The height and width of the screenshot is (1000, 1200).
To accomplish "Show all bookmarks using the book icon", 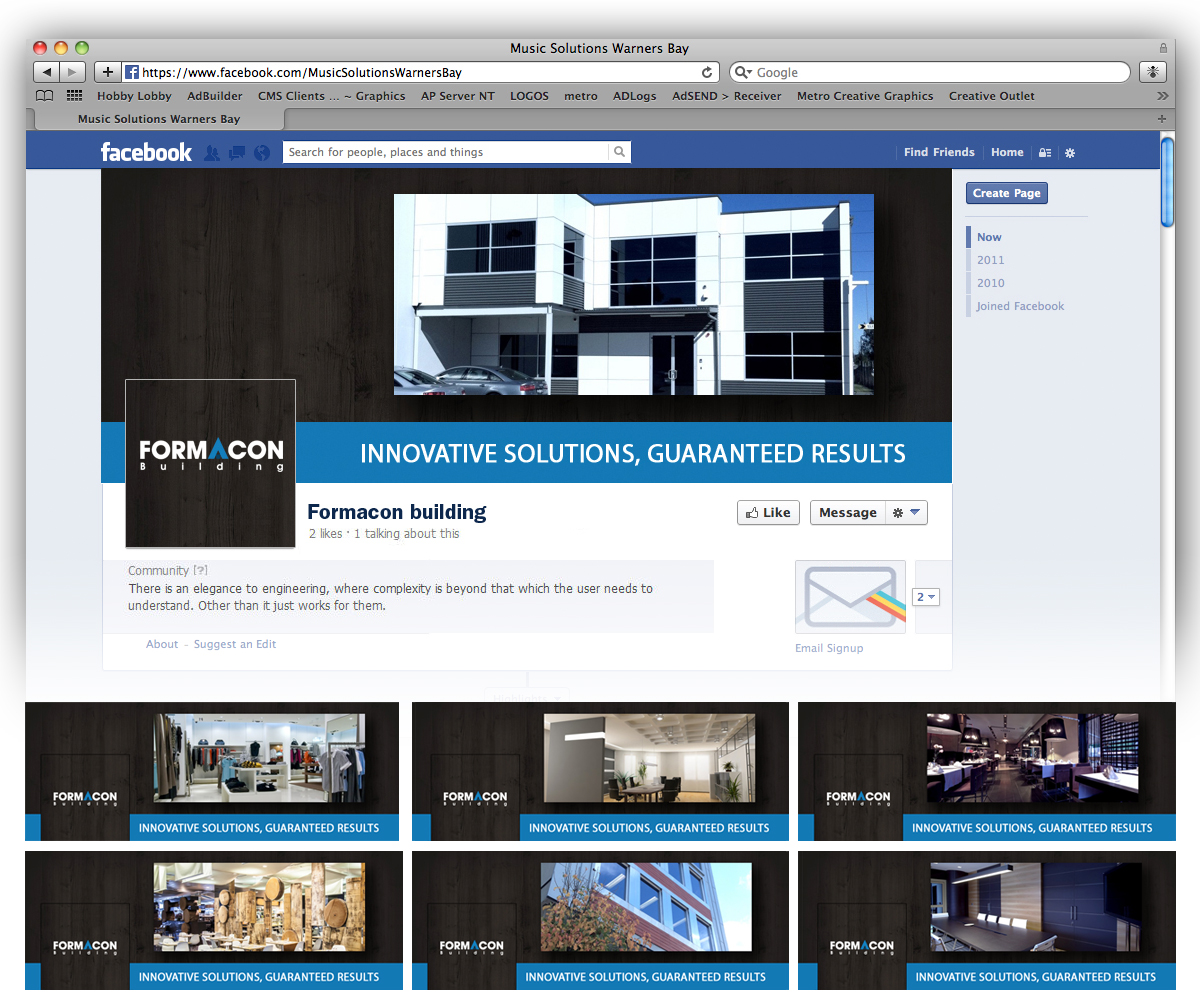I will coord(44,96).
